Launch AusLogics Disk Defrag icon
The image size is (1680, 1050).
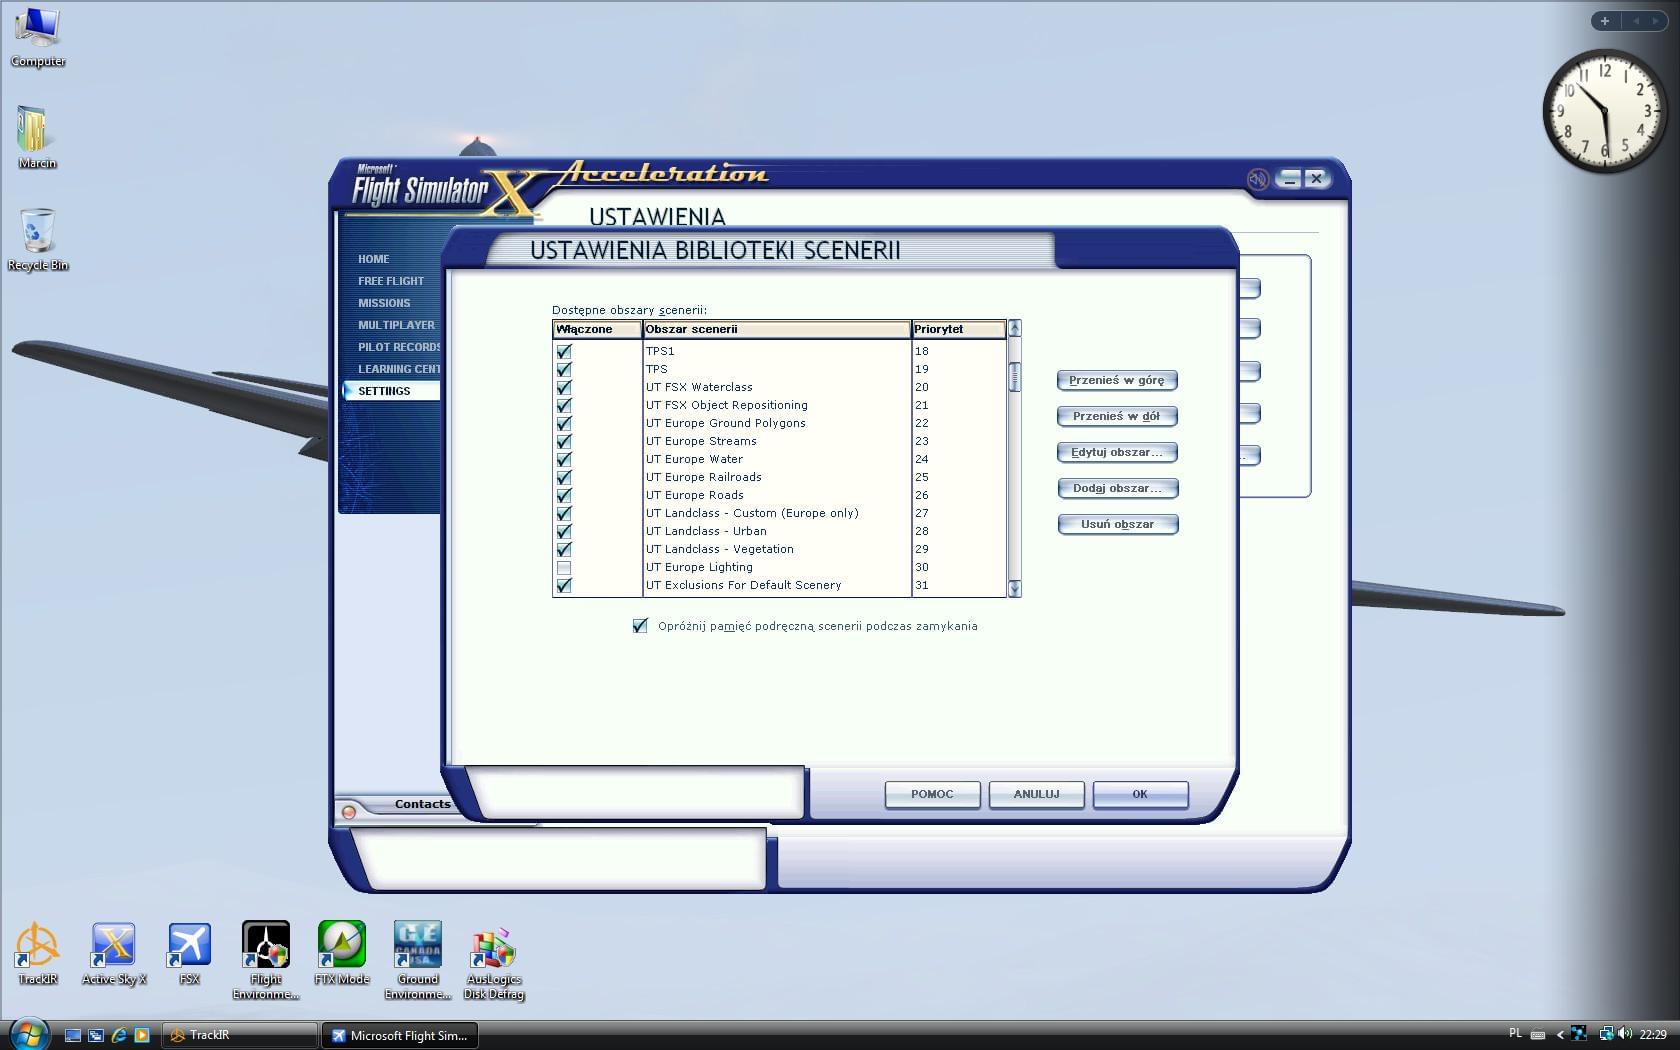[493, 948]
